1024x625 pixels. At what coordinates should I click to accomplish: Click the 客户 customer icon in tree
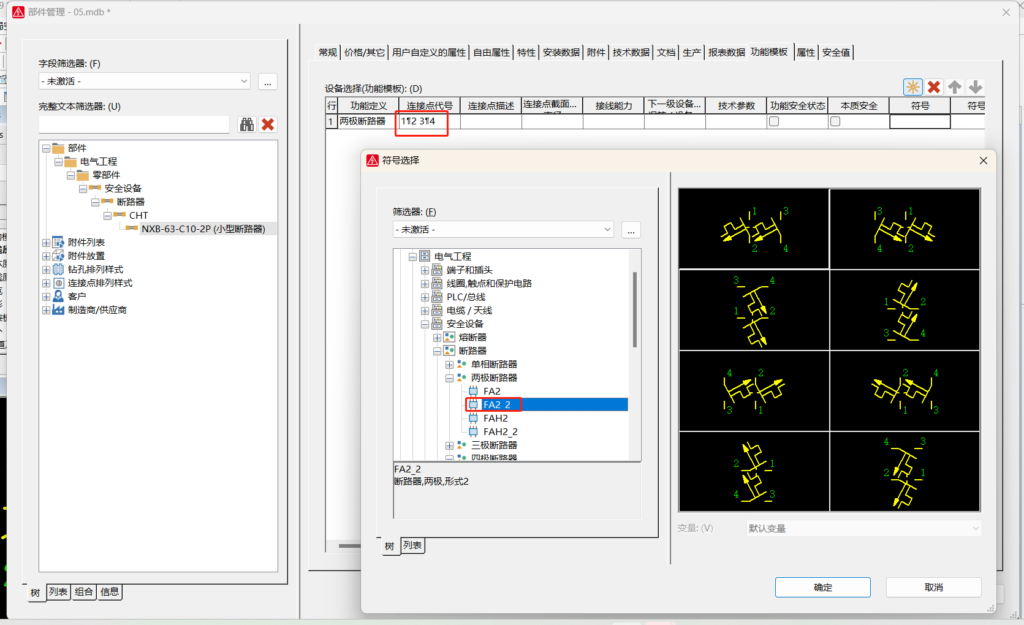[58, 296]
